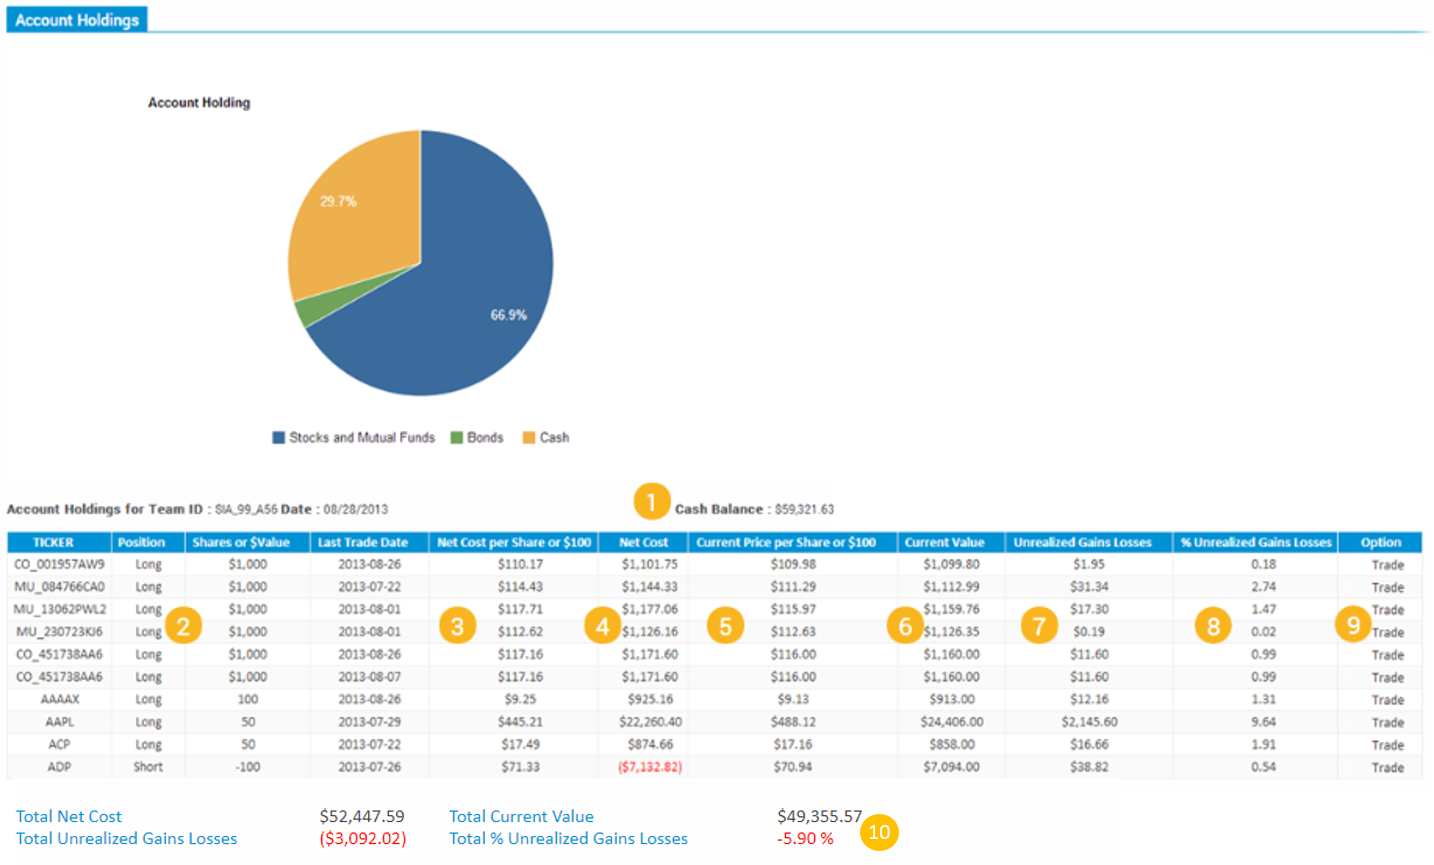Click the Total Unrealized Gains Losses label

coord(127,839)
